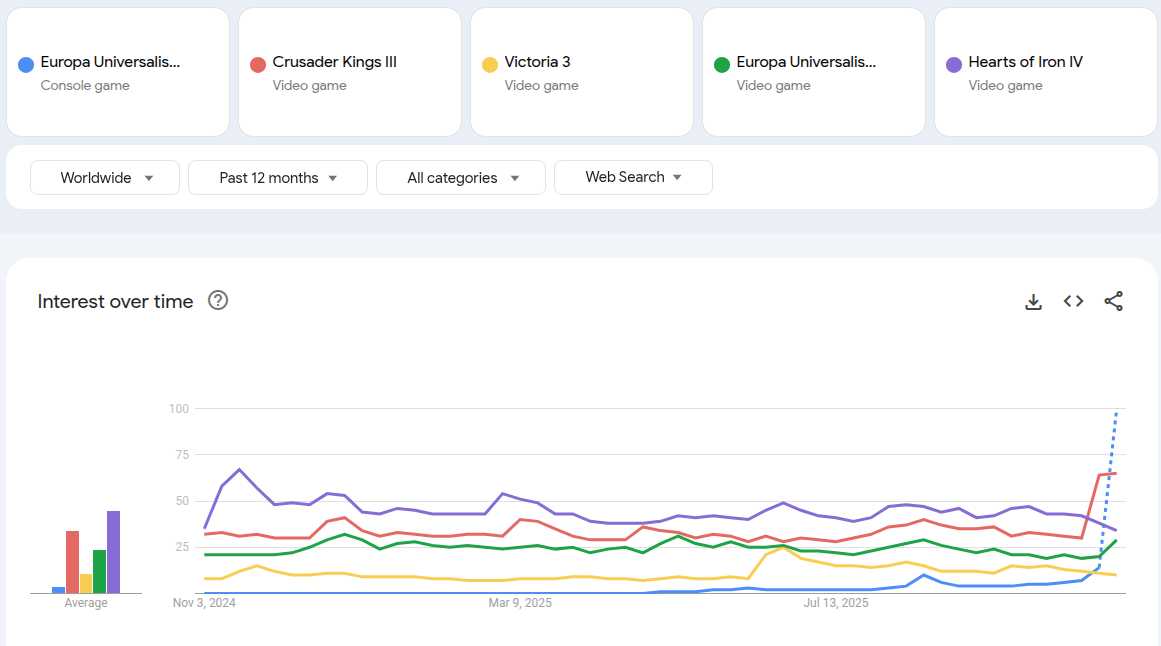The height and width of the screenshot is (646, 1161).
Task: Click the purple dot for Hearts of Iron IV
Action: pos(953,64)
